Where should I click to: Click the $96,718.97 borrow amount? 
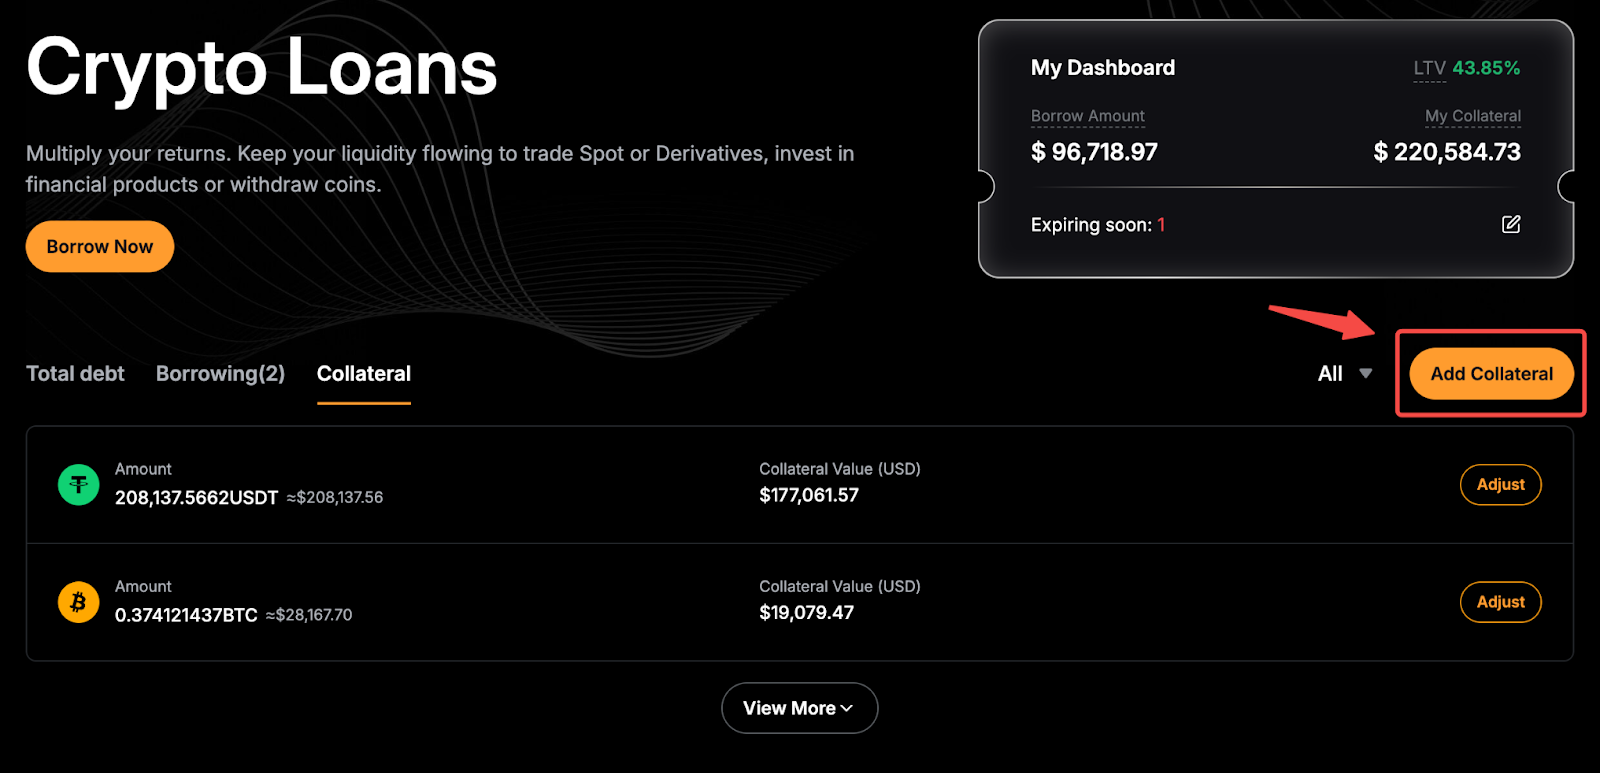click(x=1094, y=152)
